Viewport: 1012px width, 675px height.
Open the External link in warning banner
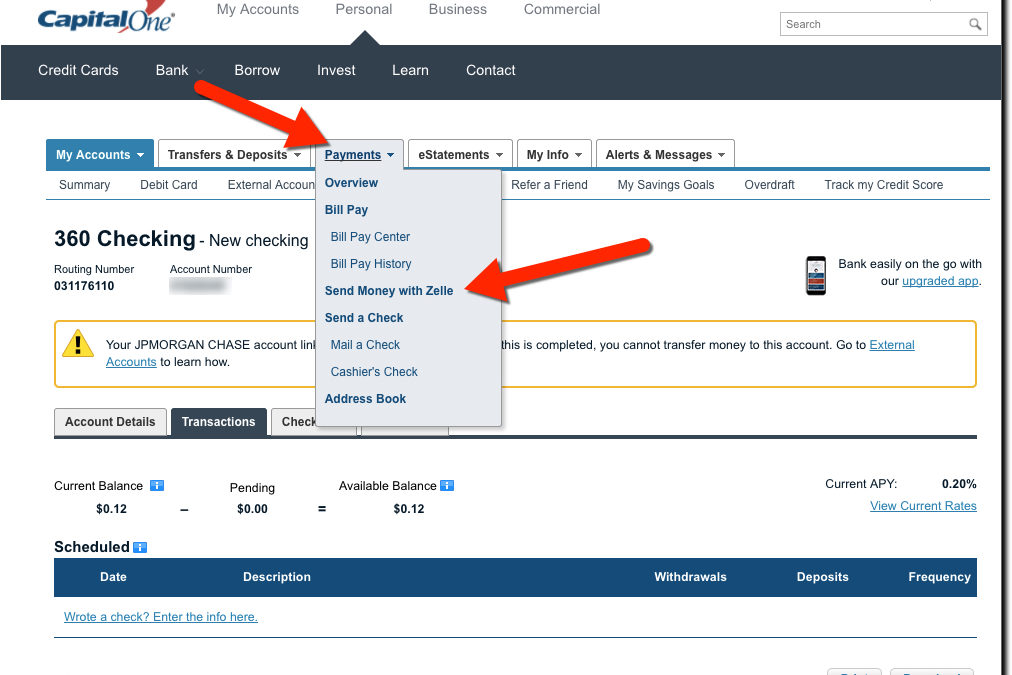892,345
